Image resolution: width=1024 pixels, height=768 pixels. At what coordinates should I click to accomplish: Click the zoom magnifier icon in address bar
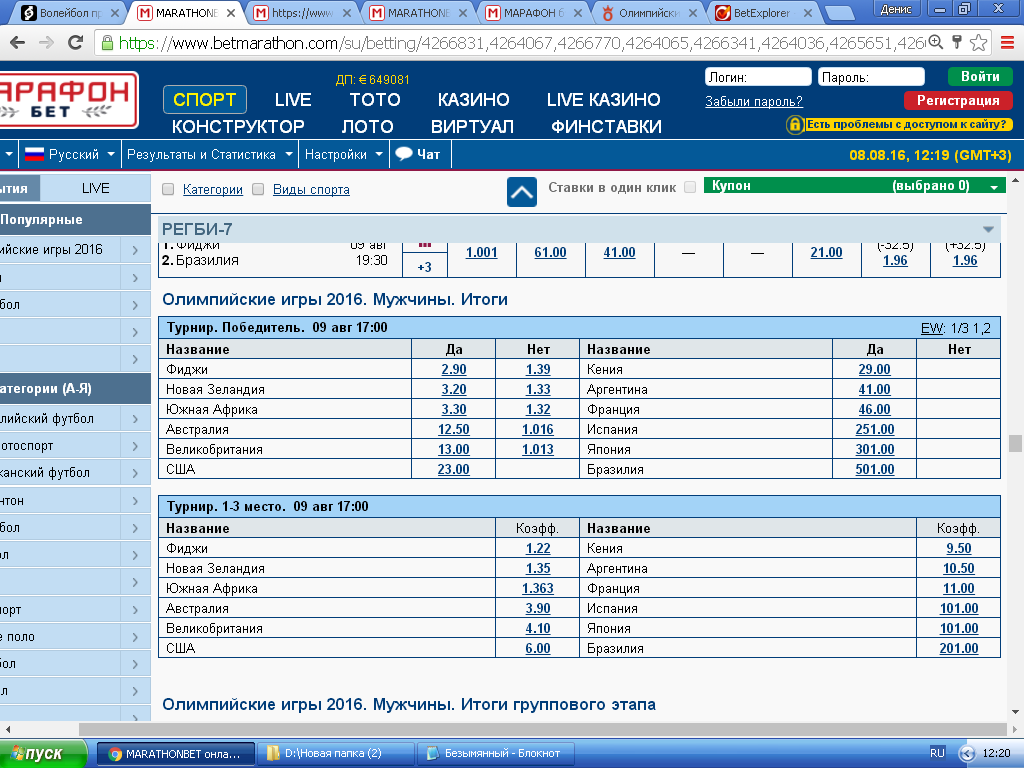coord(936,42)
